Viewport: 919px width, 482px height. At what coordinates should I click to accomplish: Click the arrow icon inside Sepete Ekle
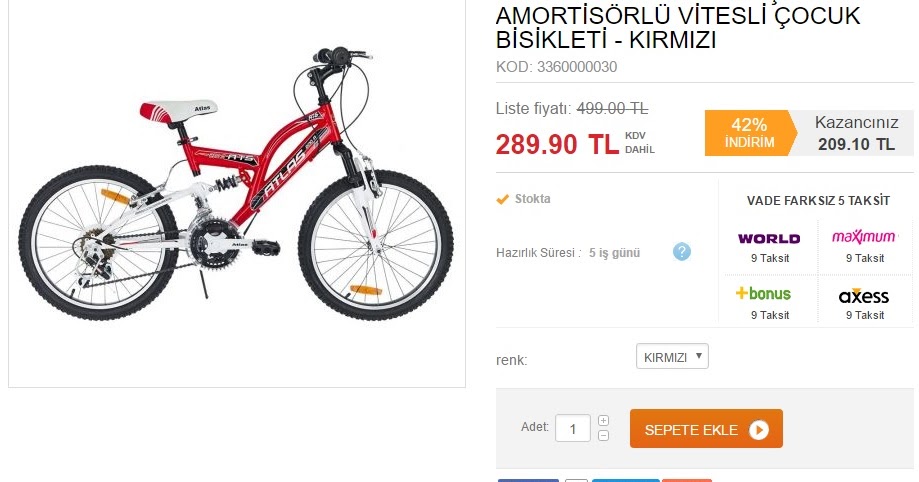(758, 430)
